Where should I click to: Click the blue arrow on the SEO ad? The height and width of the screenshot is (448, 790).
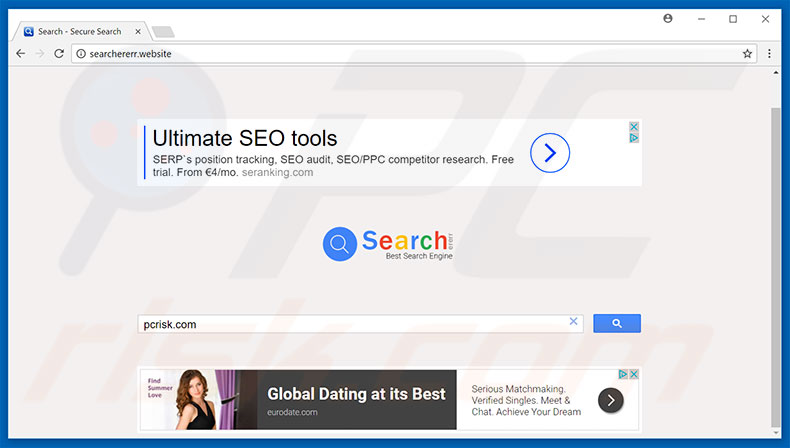point(550,153)
